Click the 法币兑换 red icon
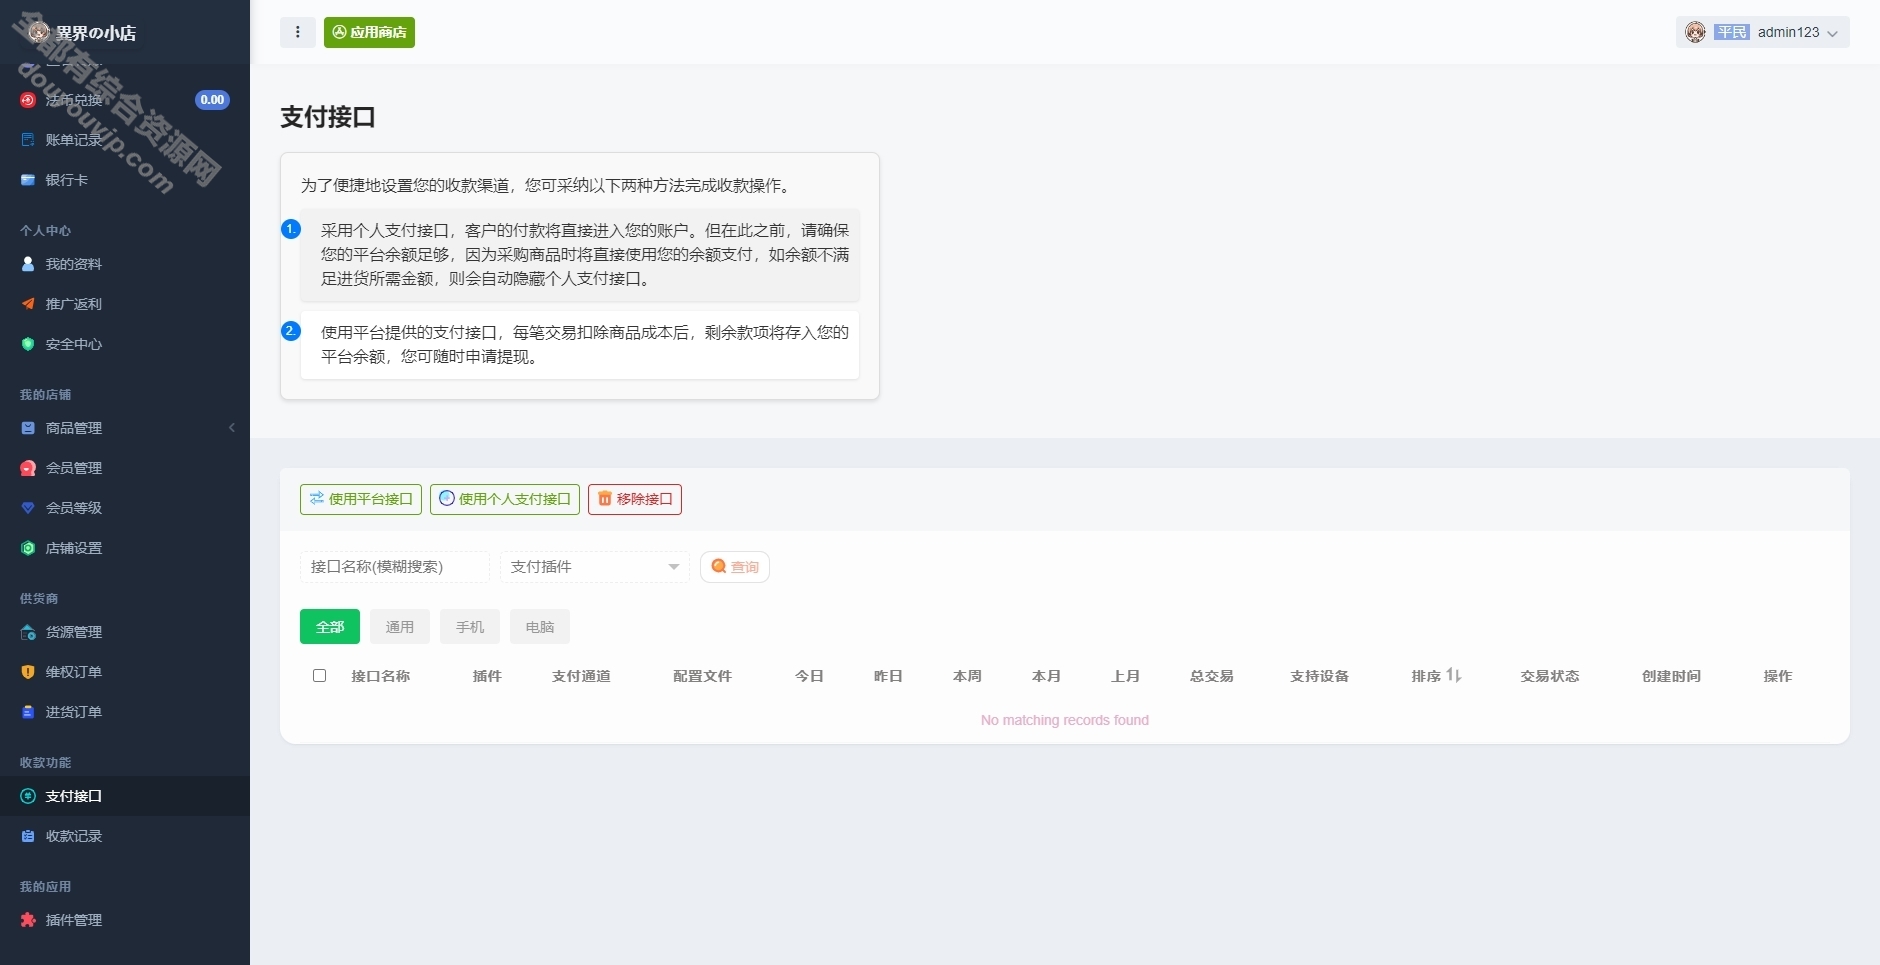The height and width of the screenshot is (965, 1880). coord(28,100)
